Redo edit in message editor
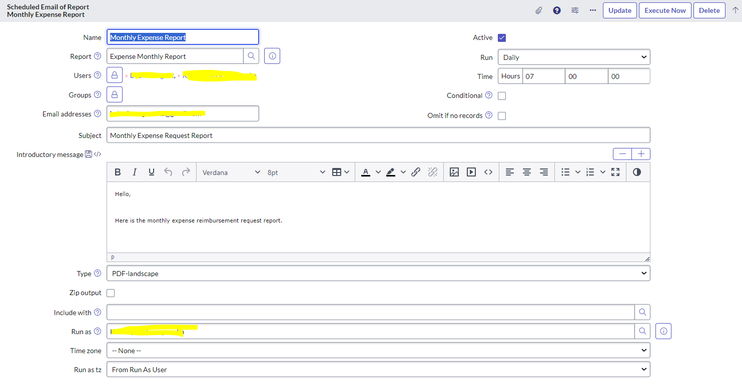 click(x=186, y=172)
